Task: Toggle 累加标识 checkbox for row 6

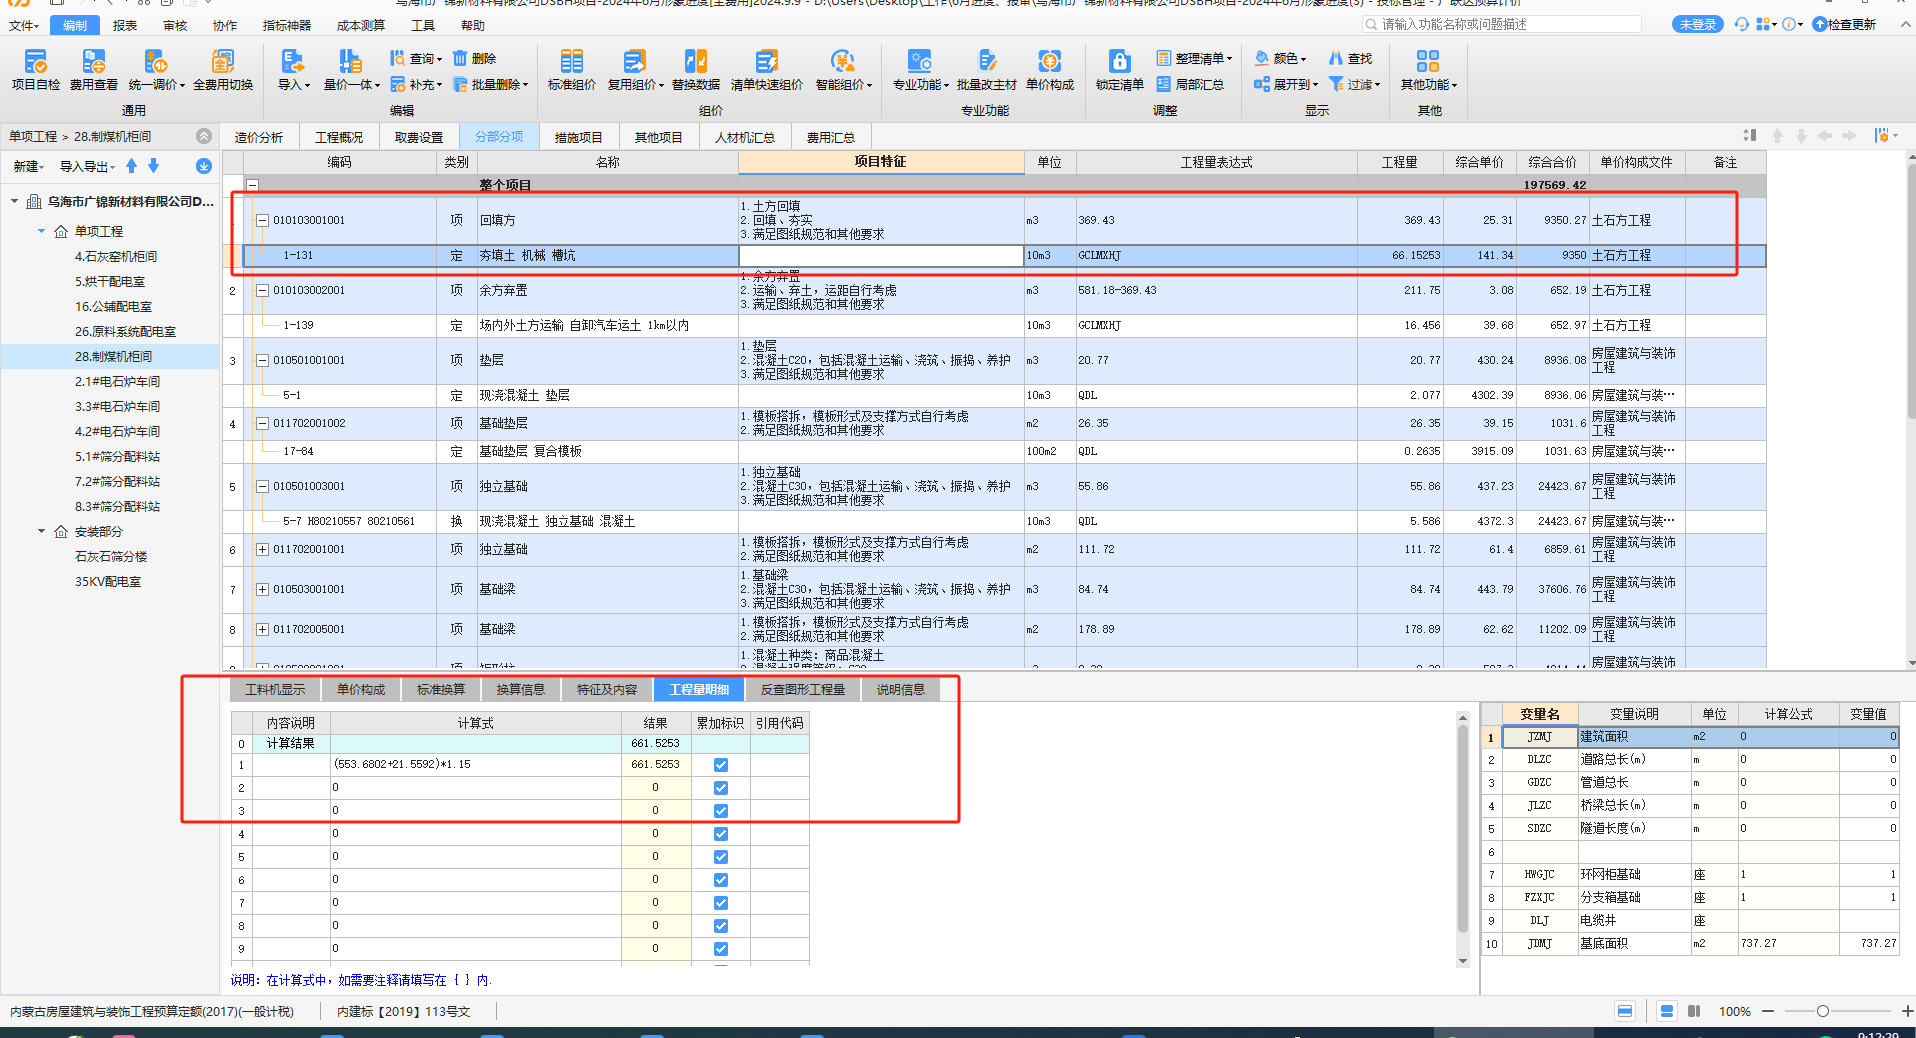Action: 720,880
